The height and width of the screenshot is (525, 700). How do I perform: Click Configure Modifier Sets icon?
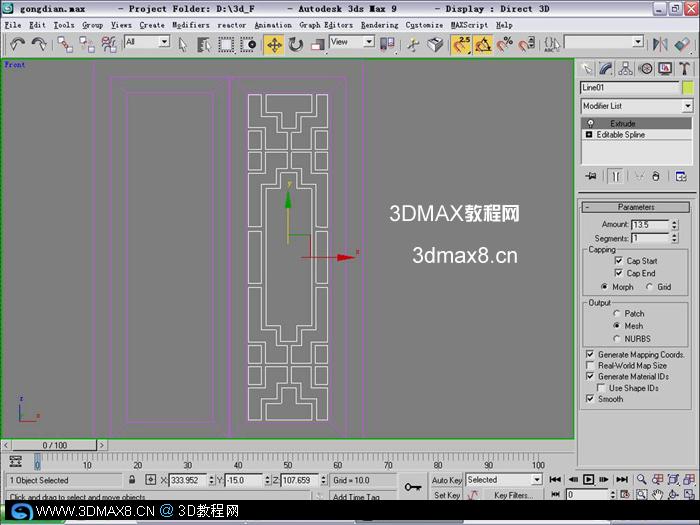681,176
